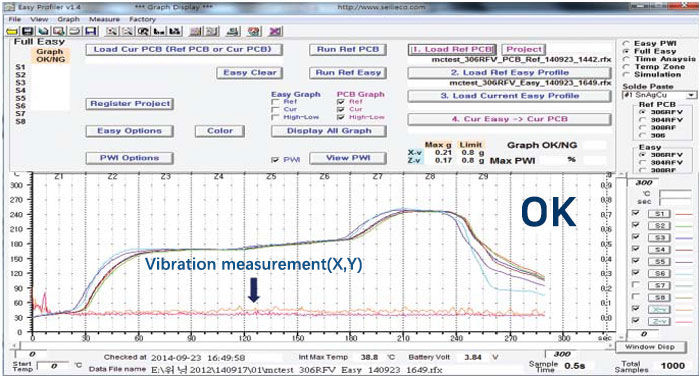
Task: Select the Time Analysis radio option
Action: [x=626, y=59]
